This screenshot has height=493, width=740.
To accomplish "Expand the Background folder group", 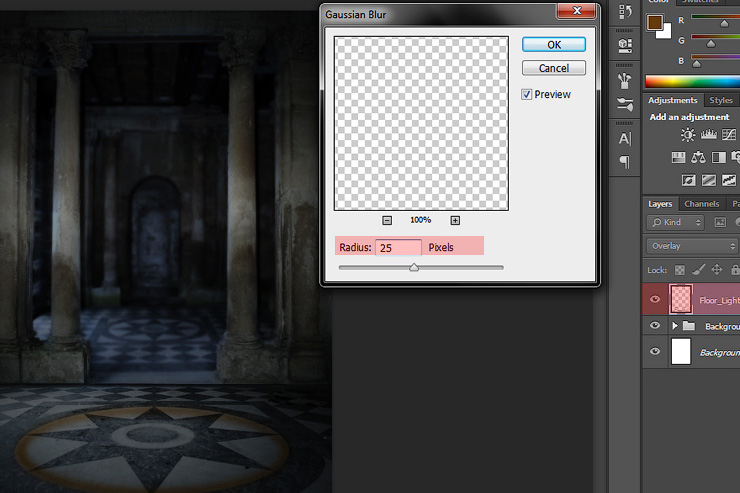I will (675, 326).
